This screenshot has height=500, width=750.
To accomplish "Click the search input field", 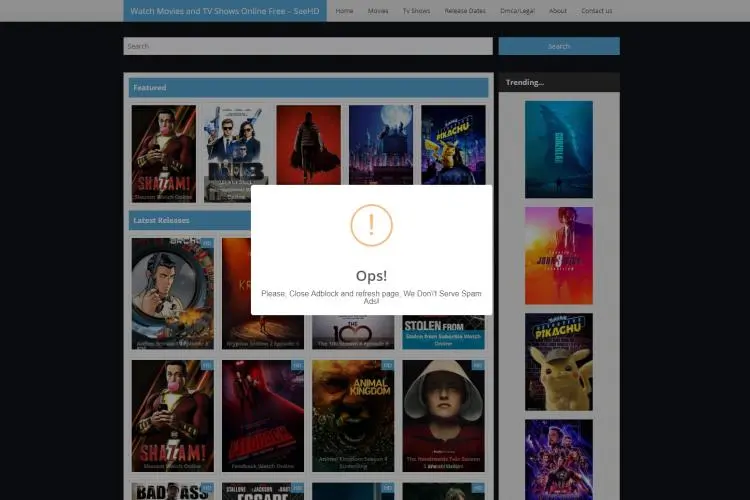I will pyautogui.click(x=308, y=46).
